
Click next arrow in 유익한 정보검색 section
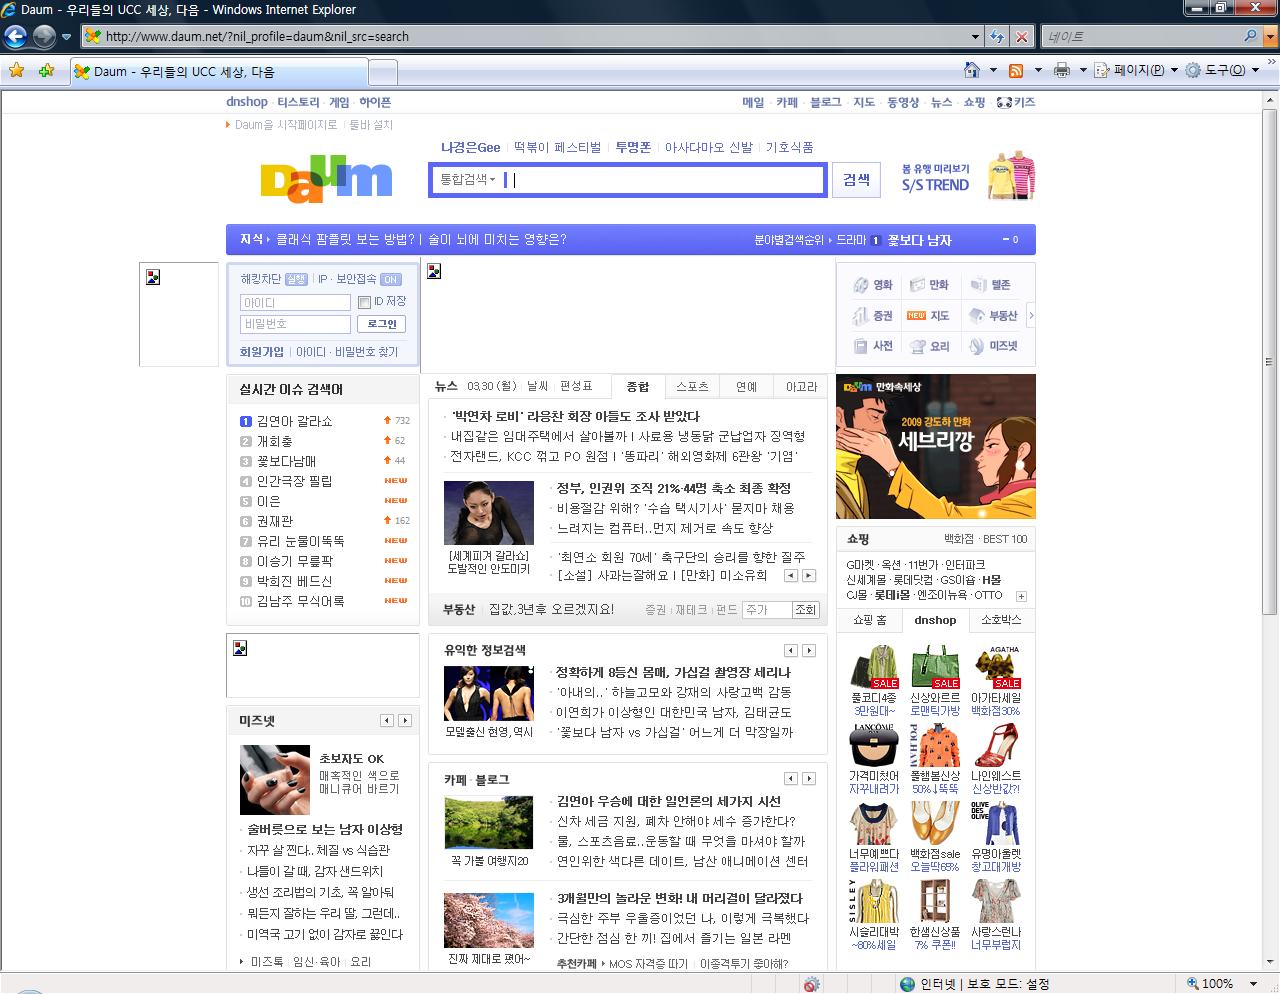(x=809, y=650)
